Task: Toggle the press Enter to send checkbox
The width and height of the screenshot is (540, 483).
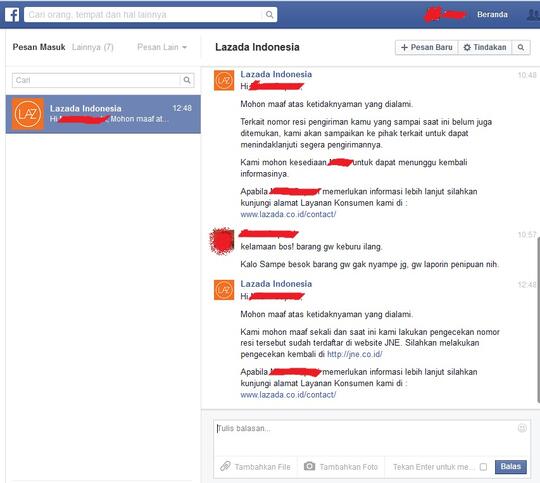Action: [x=483, y=467]
